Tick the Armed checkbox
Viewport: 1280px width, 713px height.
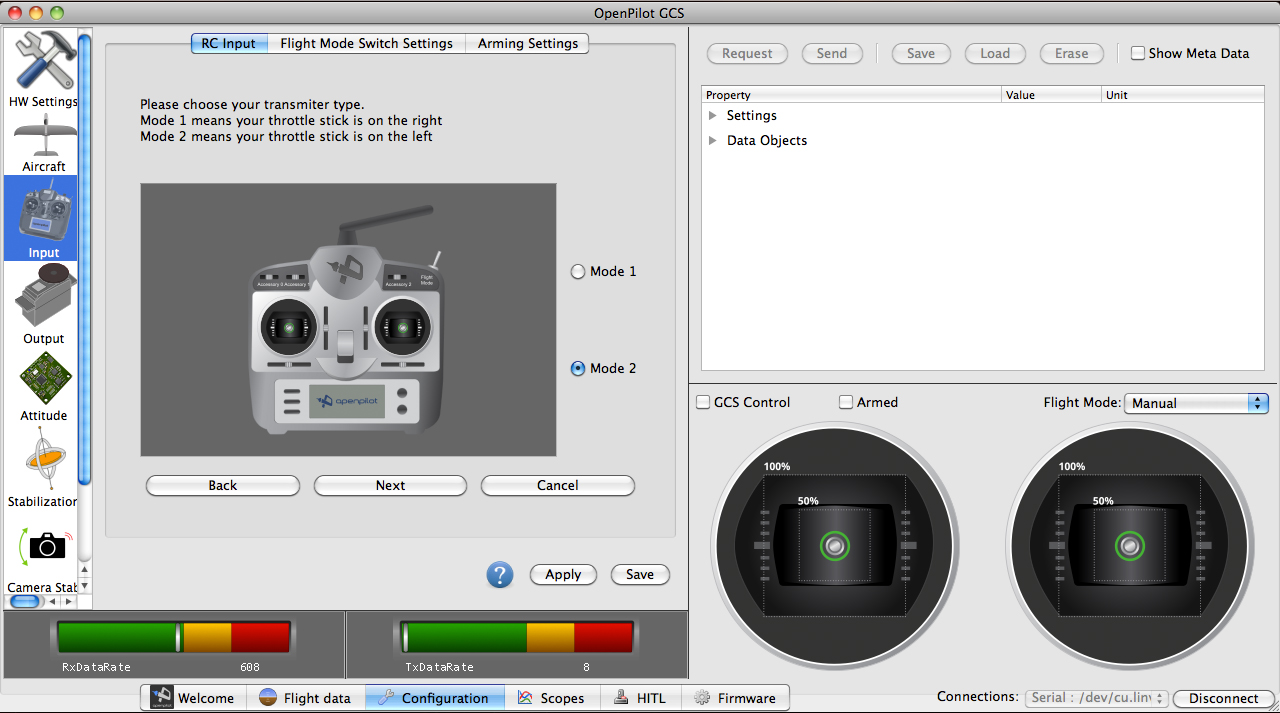coord(846,402)
